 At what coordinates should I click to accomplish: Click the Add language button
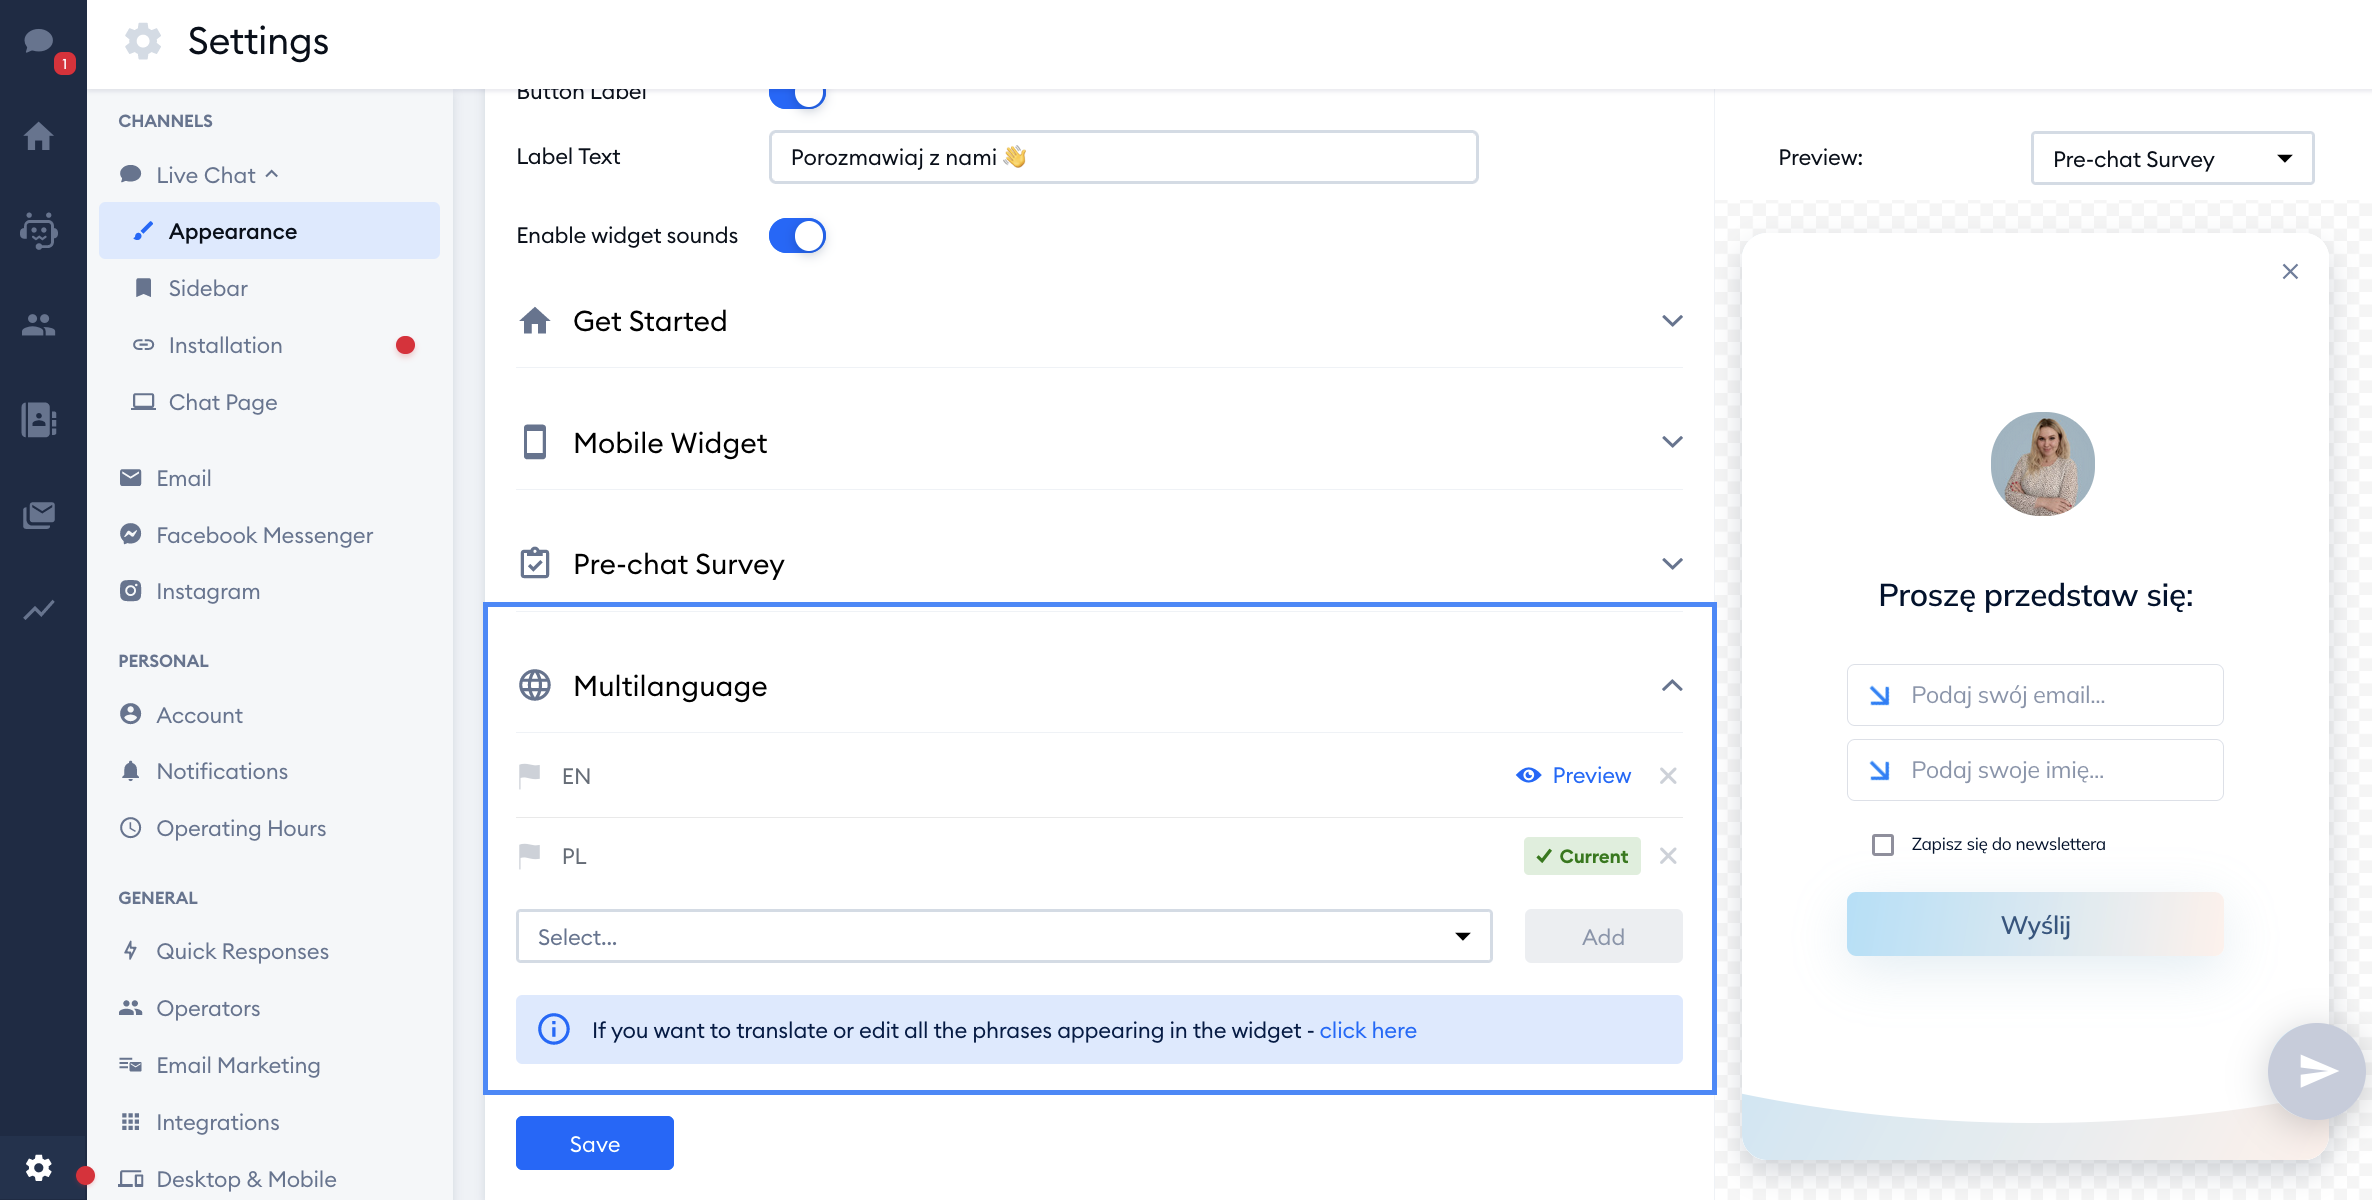[1603, 937]
